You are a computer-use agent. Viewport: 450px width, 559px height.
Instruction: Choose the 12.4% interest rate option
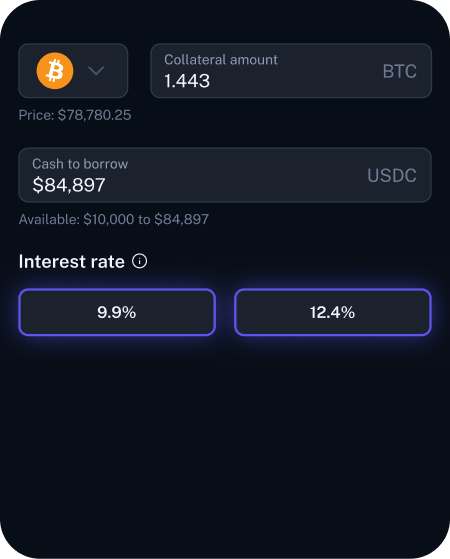333,312
